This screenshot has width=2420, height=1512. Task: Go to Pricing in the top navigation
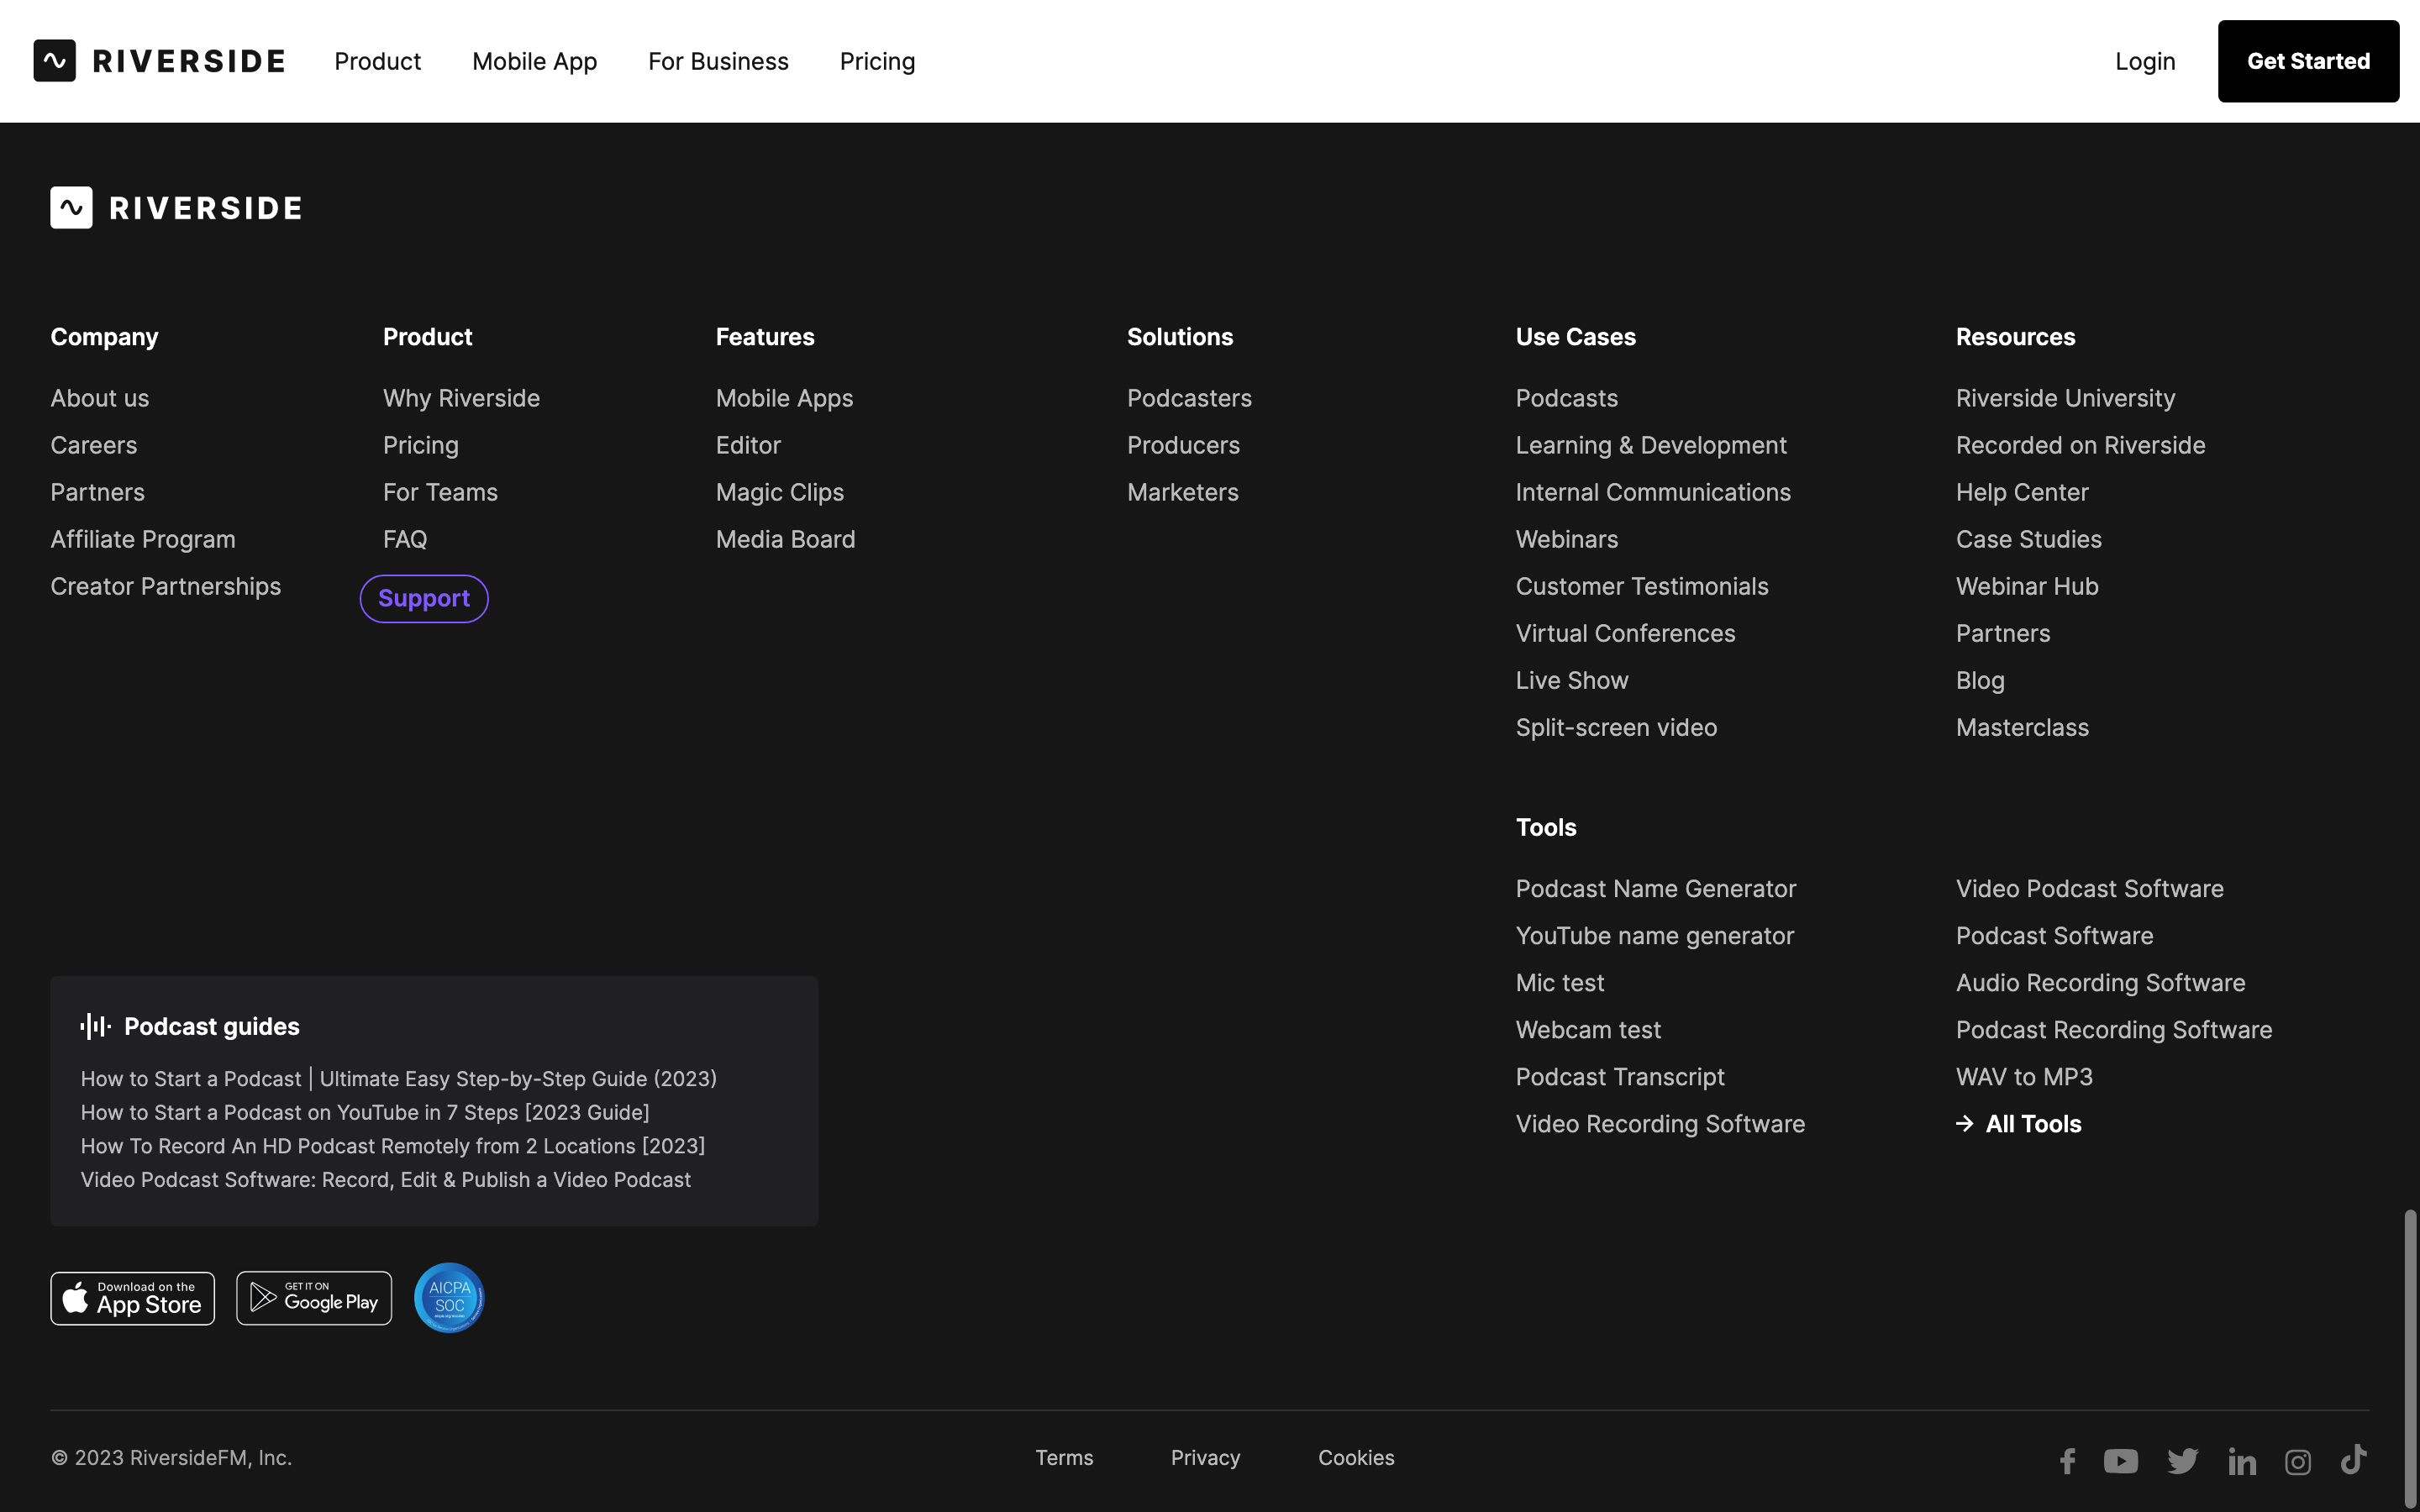coord(877,61)
